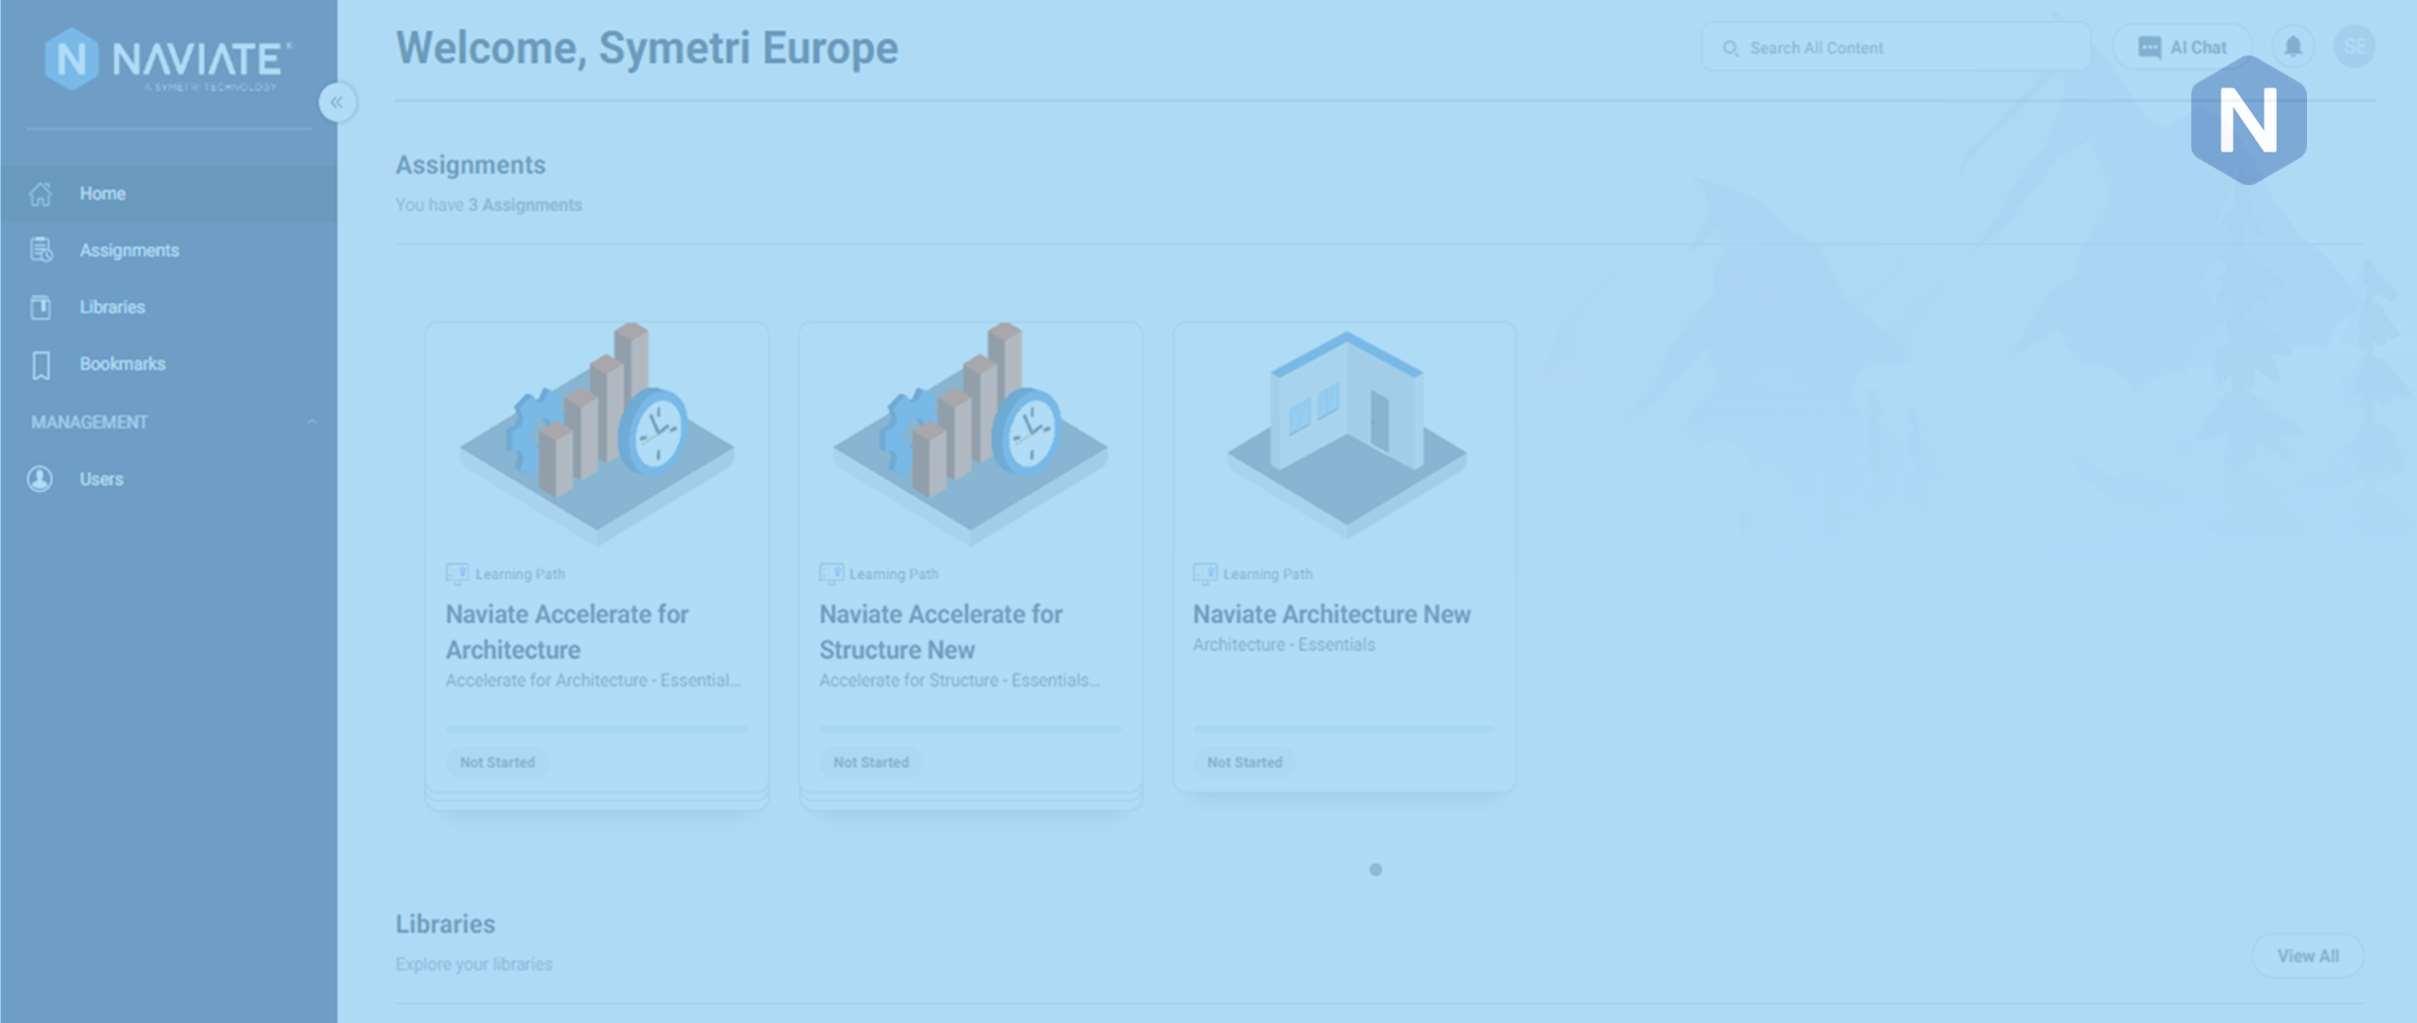The width and height of the screenshot is (2417, 1023).
Task: Click the magnifier icon in the search box
Action: pos(1730,48)
